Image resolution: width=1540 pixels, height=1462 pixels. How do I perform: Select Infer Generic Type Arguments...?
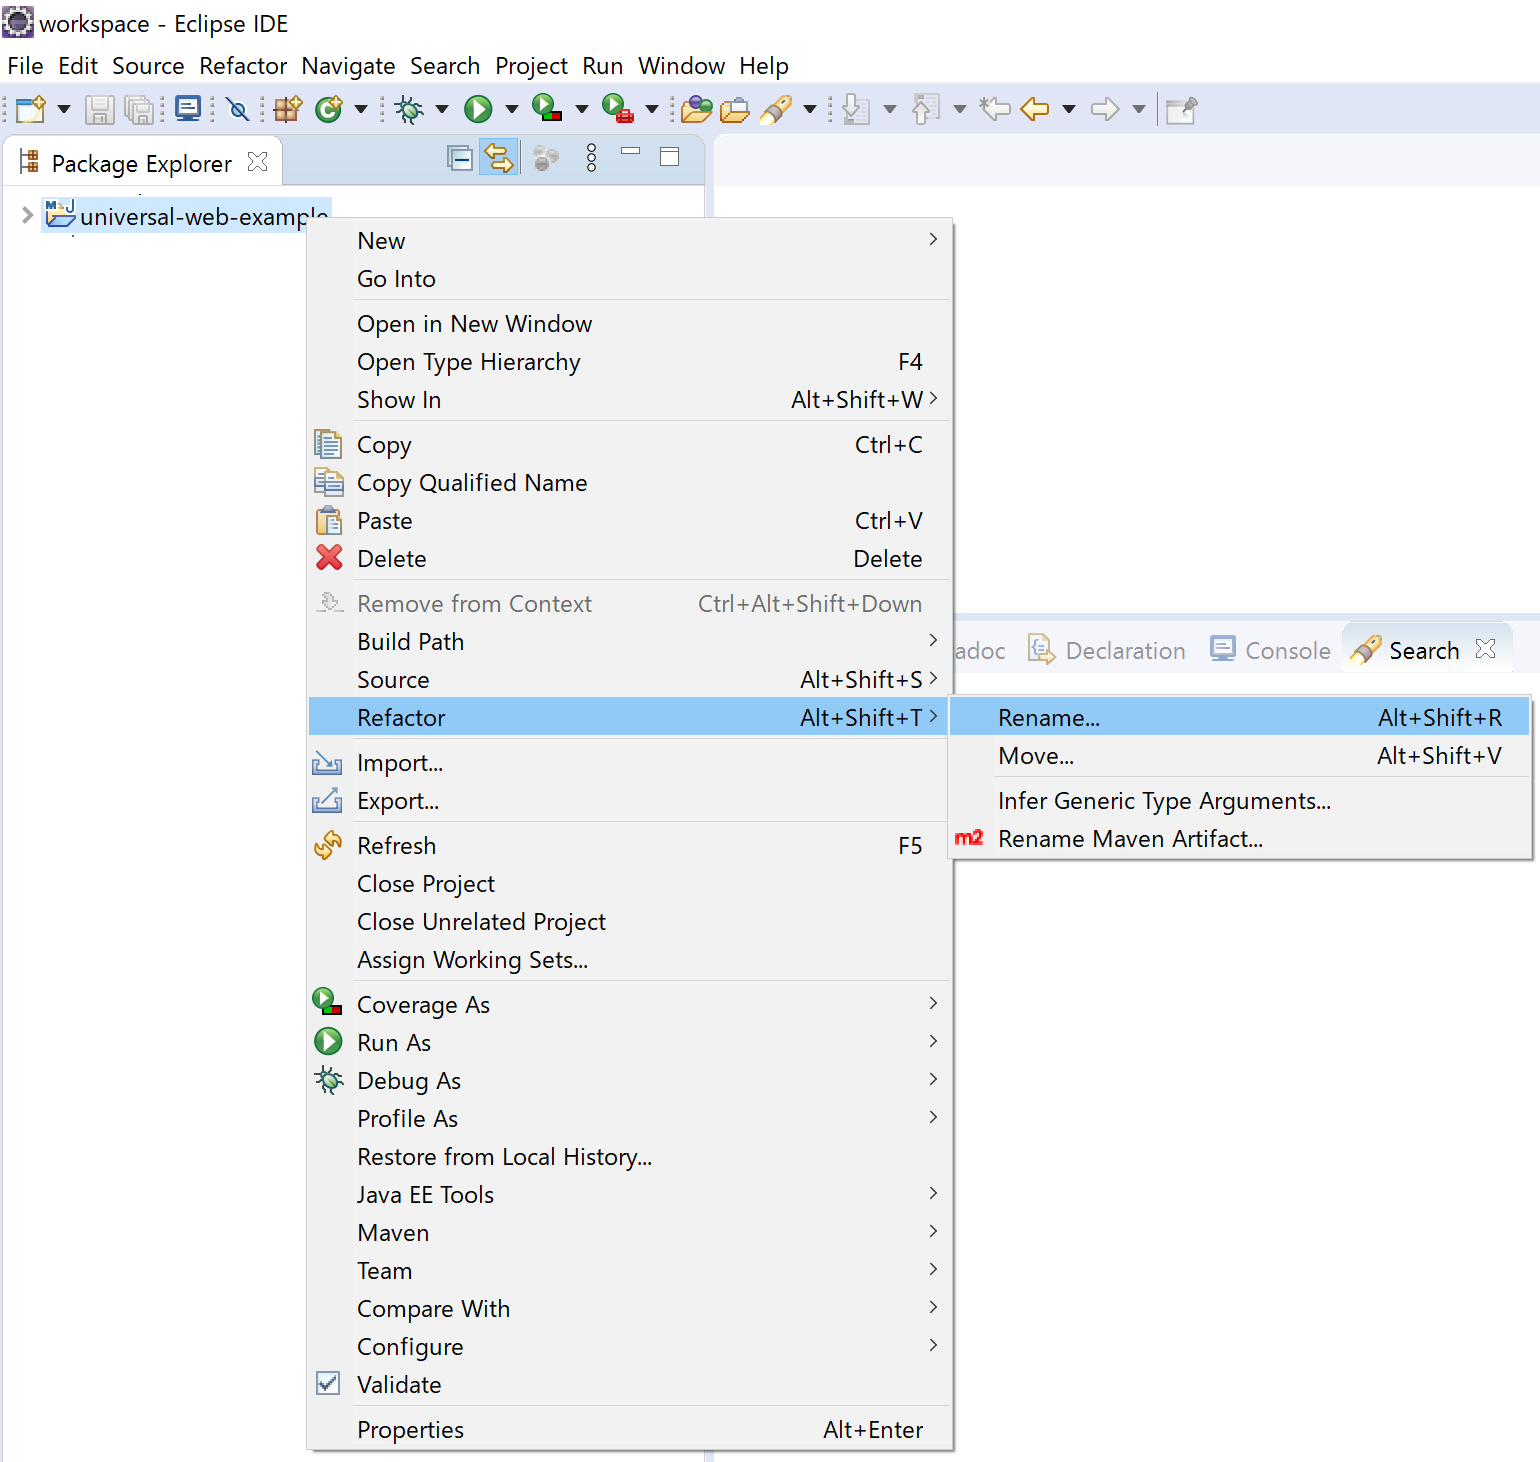coord(1240,800)
